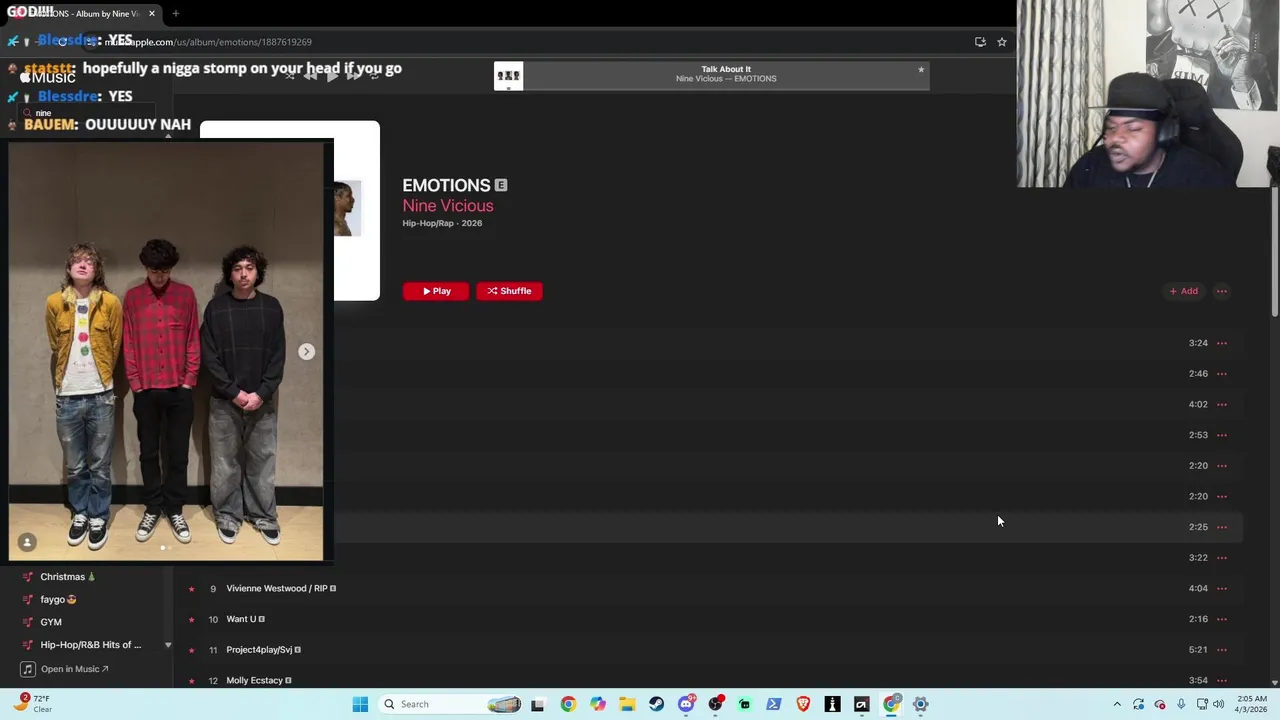This screenshot has width=1280, height=720.
Task: Click install app icon in address bar
Action: point(980,42)
